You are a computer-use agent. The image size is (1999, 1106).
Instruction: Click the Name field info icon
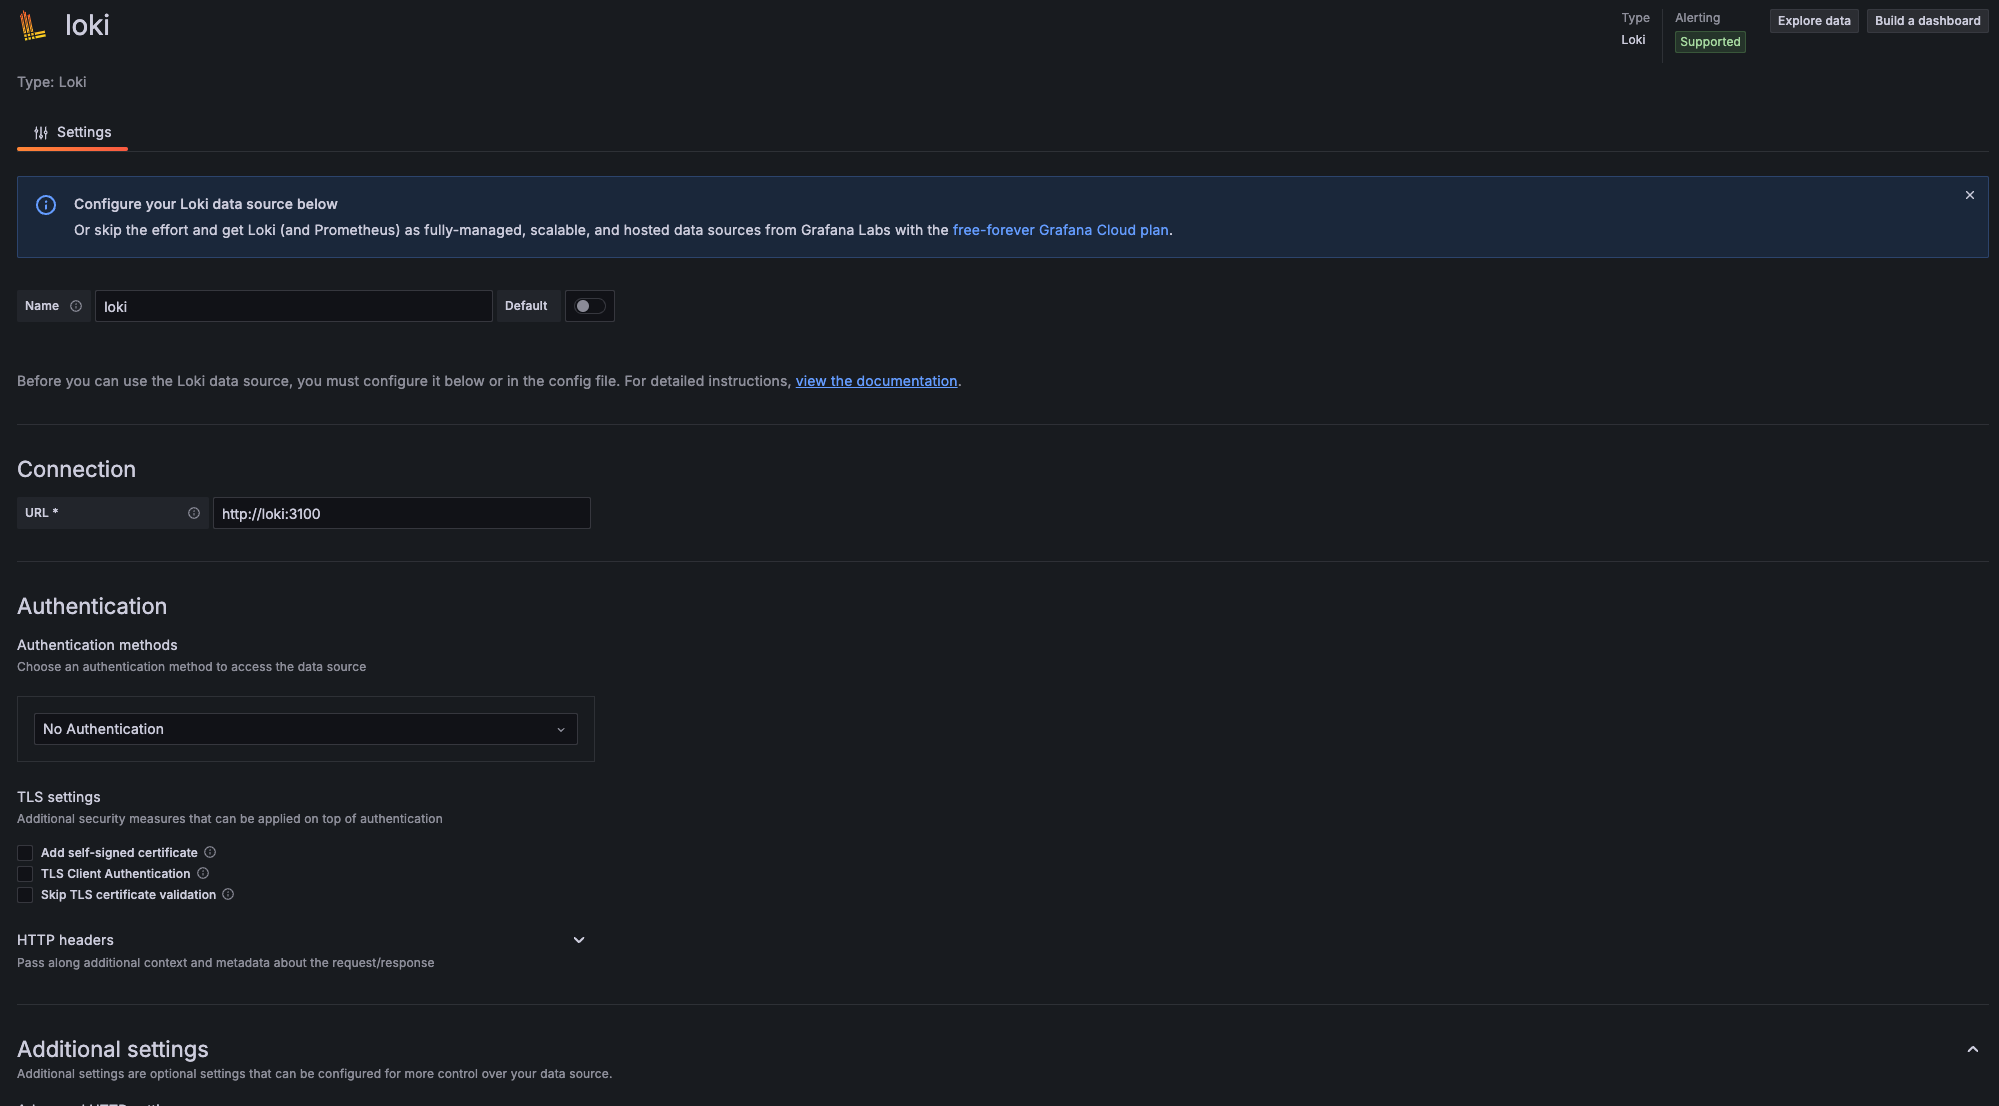click(76, 306)
